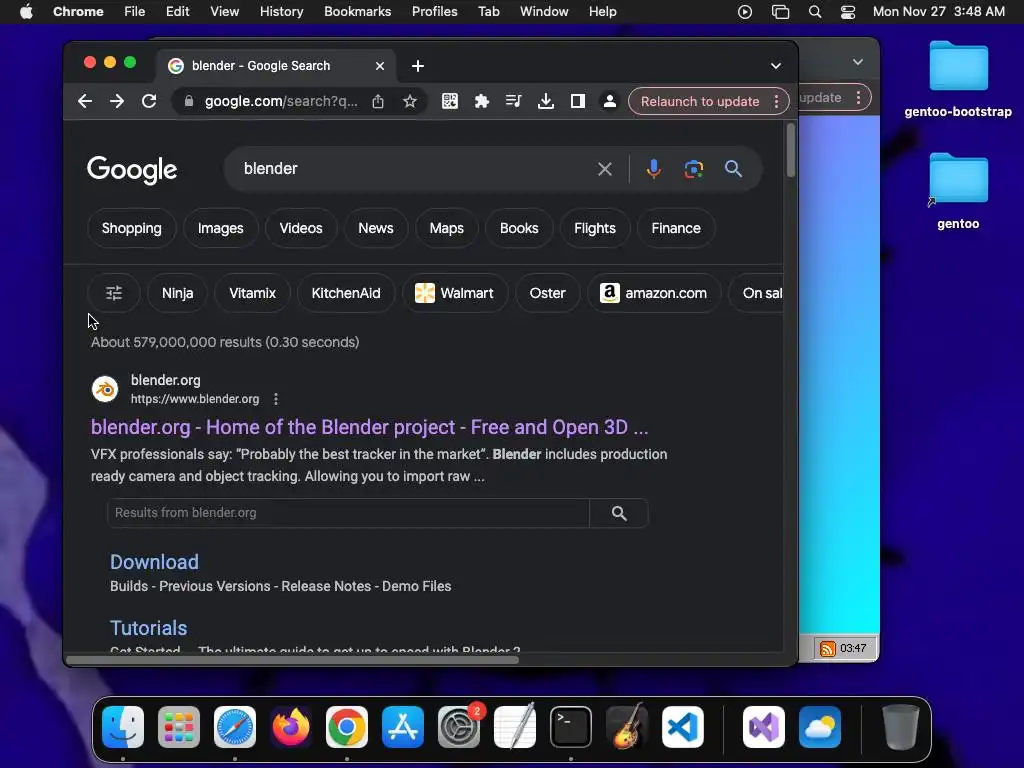Open the Bookmarks menu
The image size is (1024, 768).
(358, 12)
